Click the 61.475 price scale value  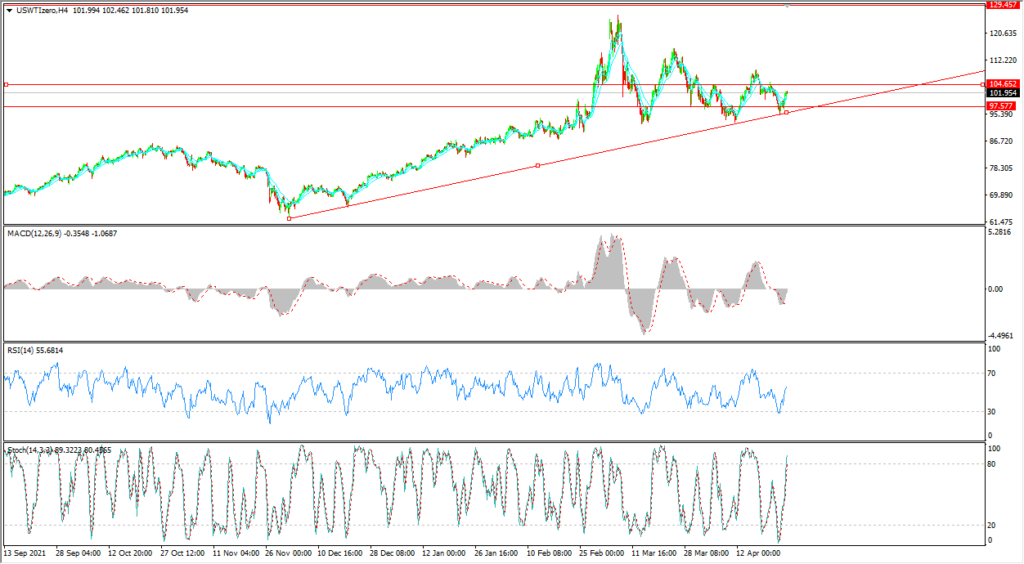coord(1002,223)
